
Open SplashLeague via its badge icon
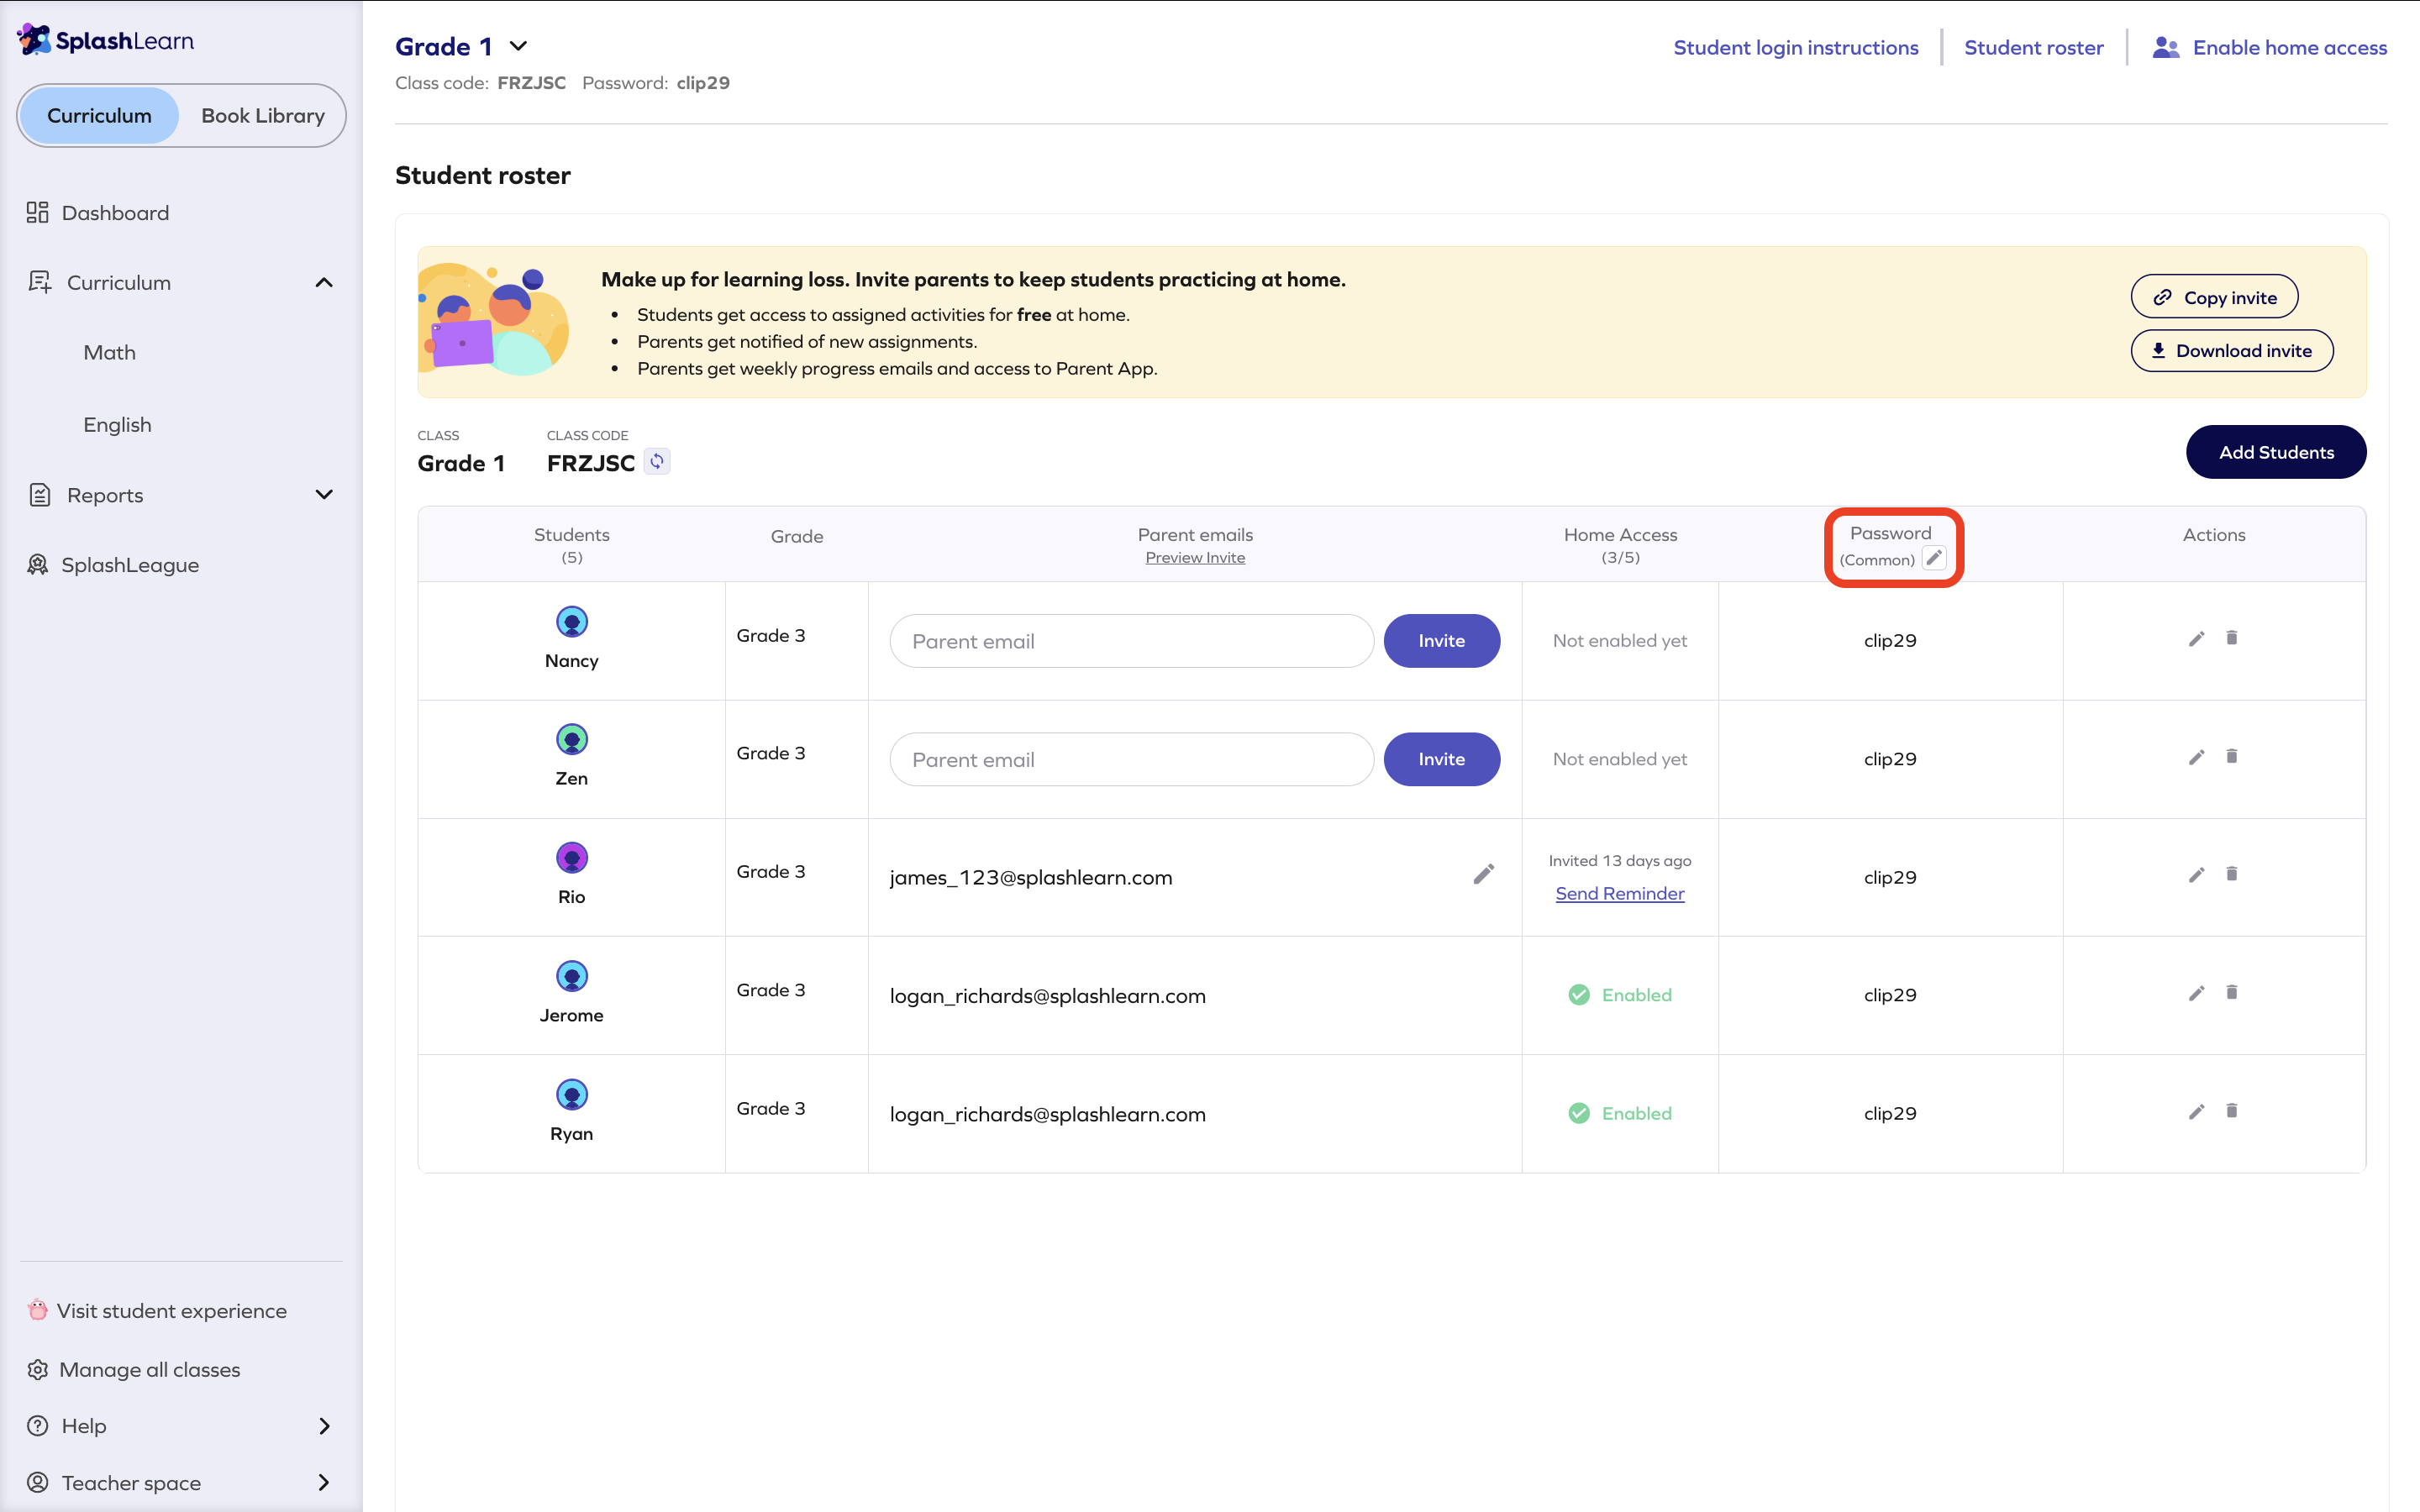[38, 565]
